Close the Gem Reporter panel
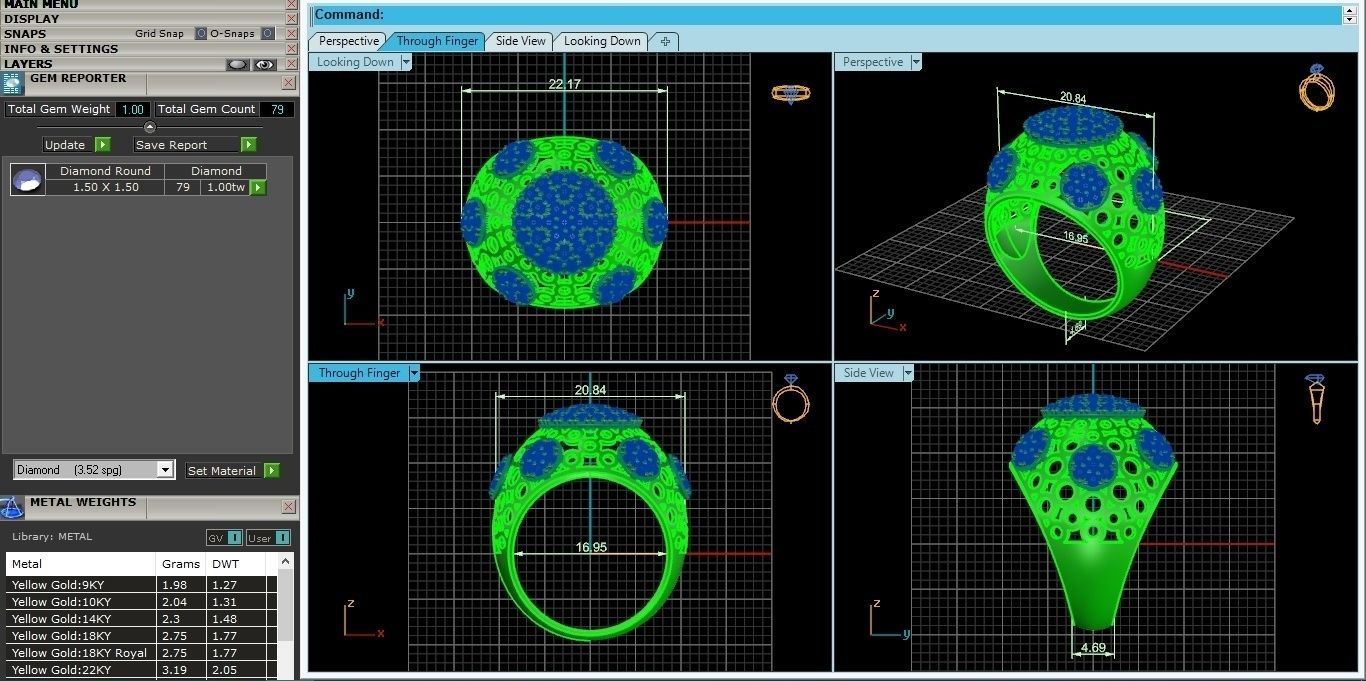The width and height of the screenshot is (1366, 681). [x=288, y=83]
